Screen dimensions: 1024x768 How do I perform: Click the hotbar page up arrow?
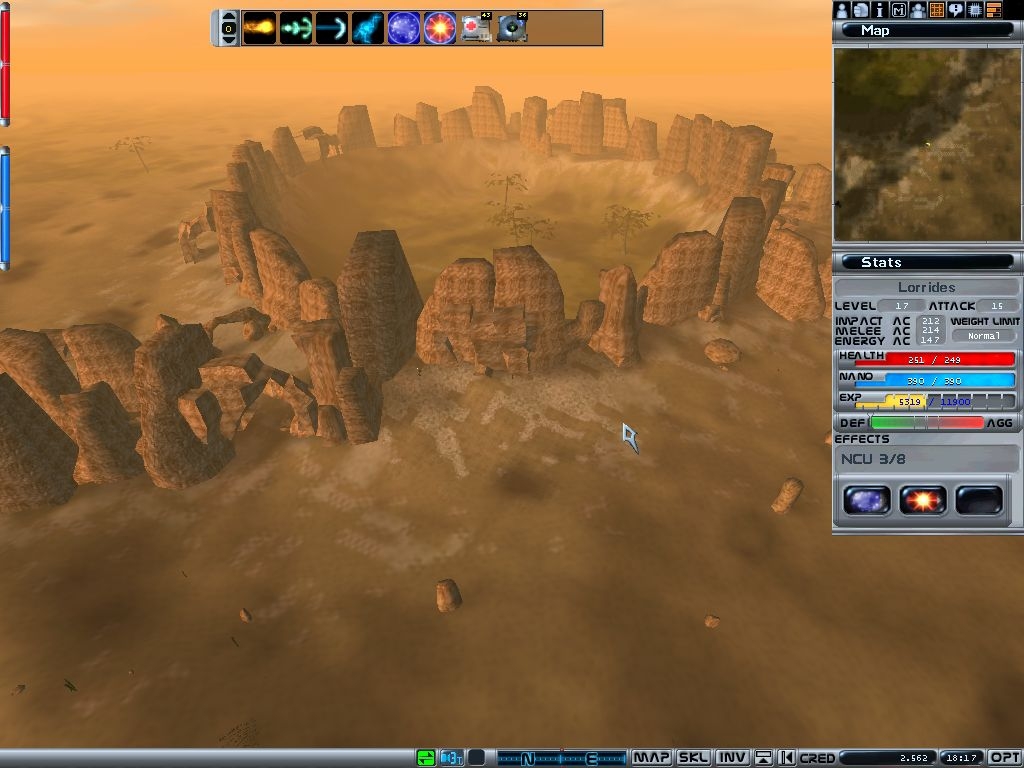(x=229, y=18)
